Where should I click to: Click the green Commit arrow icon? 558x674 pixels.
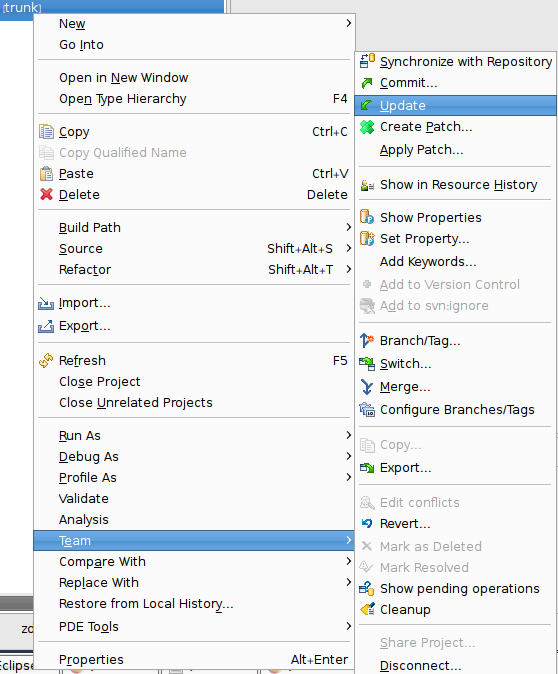click(367, 83)
